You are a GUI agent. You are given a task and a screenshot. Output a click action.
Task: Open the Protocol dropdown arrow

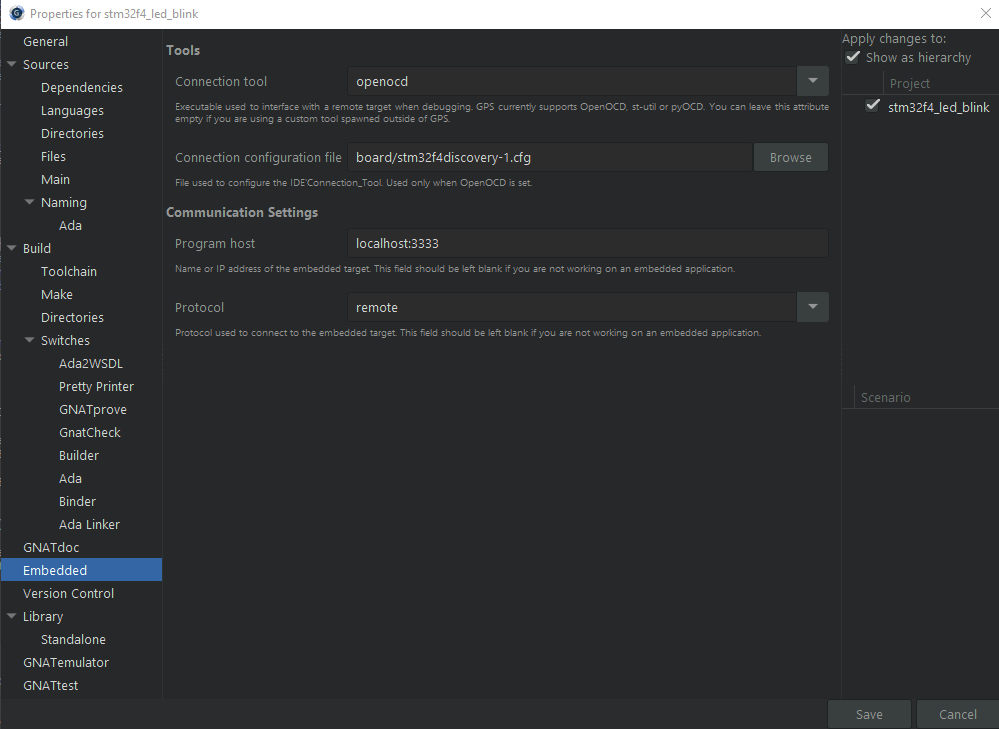click(812, 307)
